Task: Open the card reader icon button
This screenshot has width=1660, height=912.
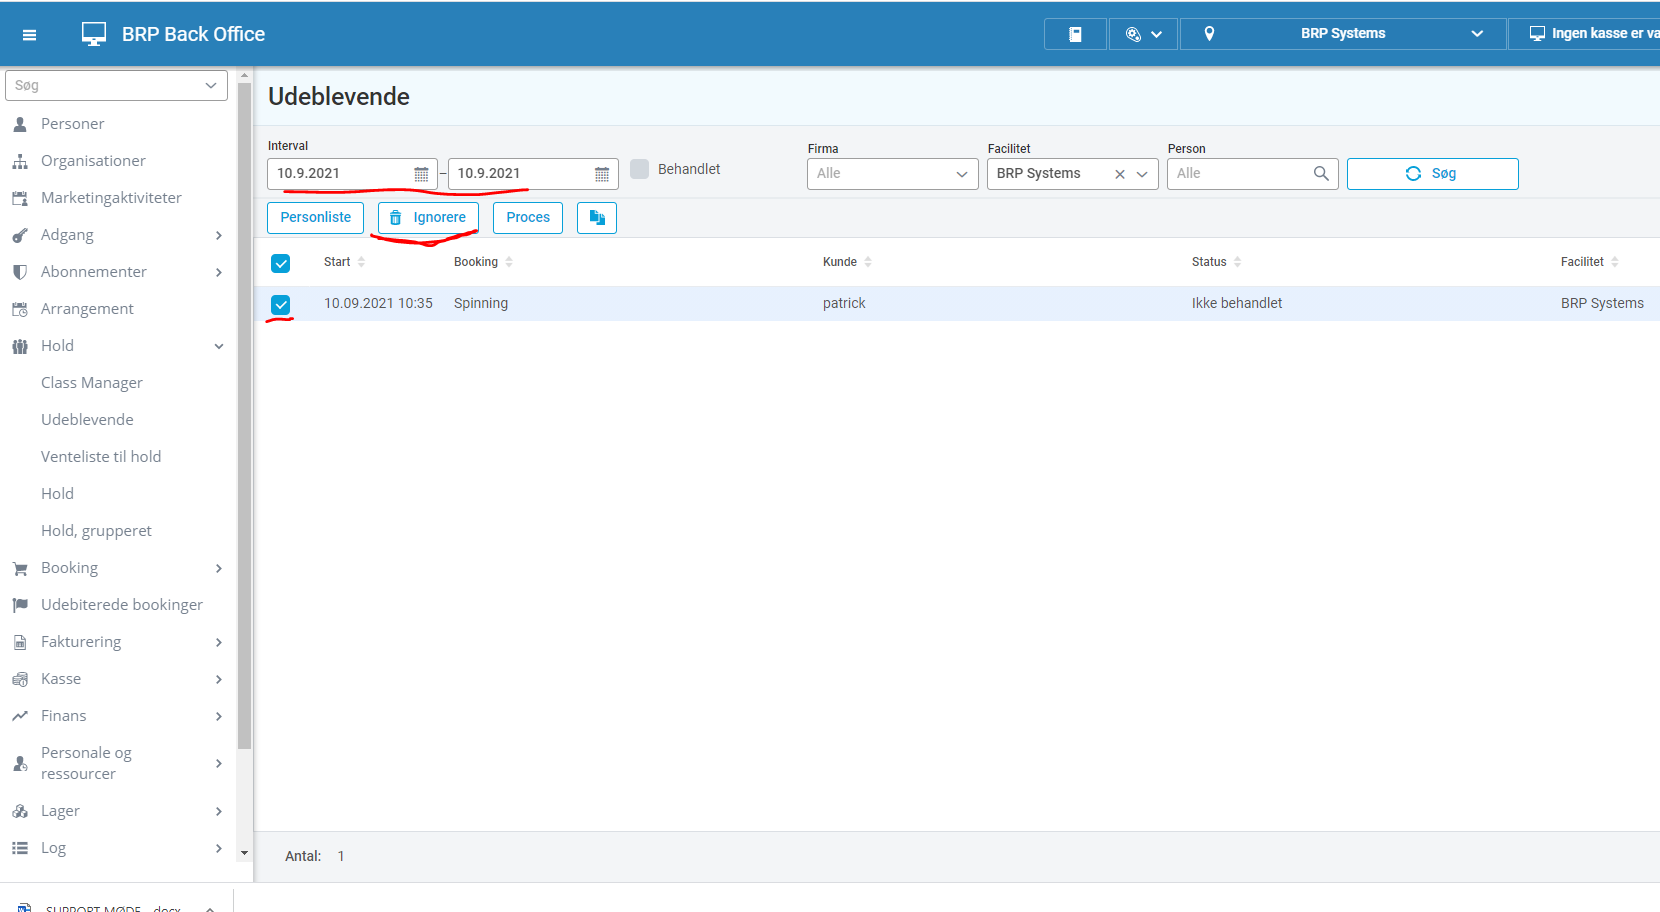Action: (x=1075, y=34)
